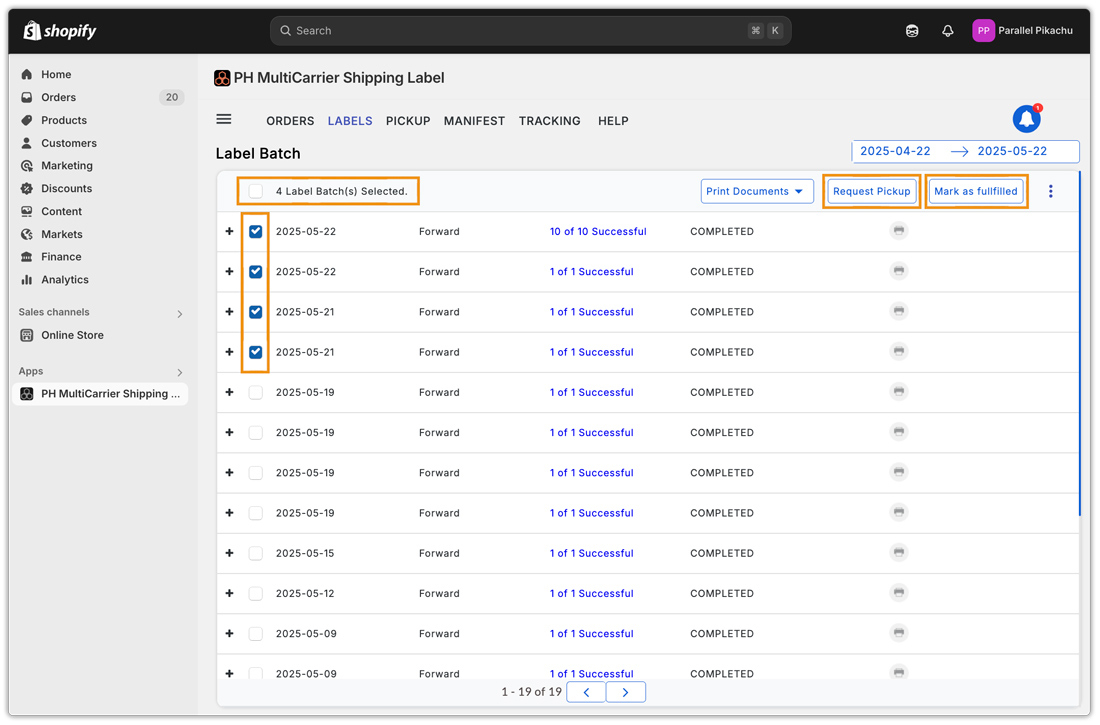The height and width of the screenshot is (725, 1100).
Task: Click the '4 Label Batch(s) Selected.' text
Action: click(342, 192)
